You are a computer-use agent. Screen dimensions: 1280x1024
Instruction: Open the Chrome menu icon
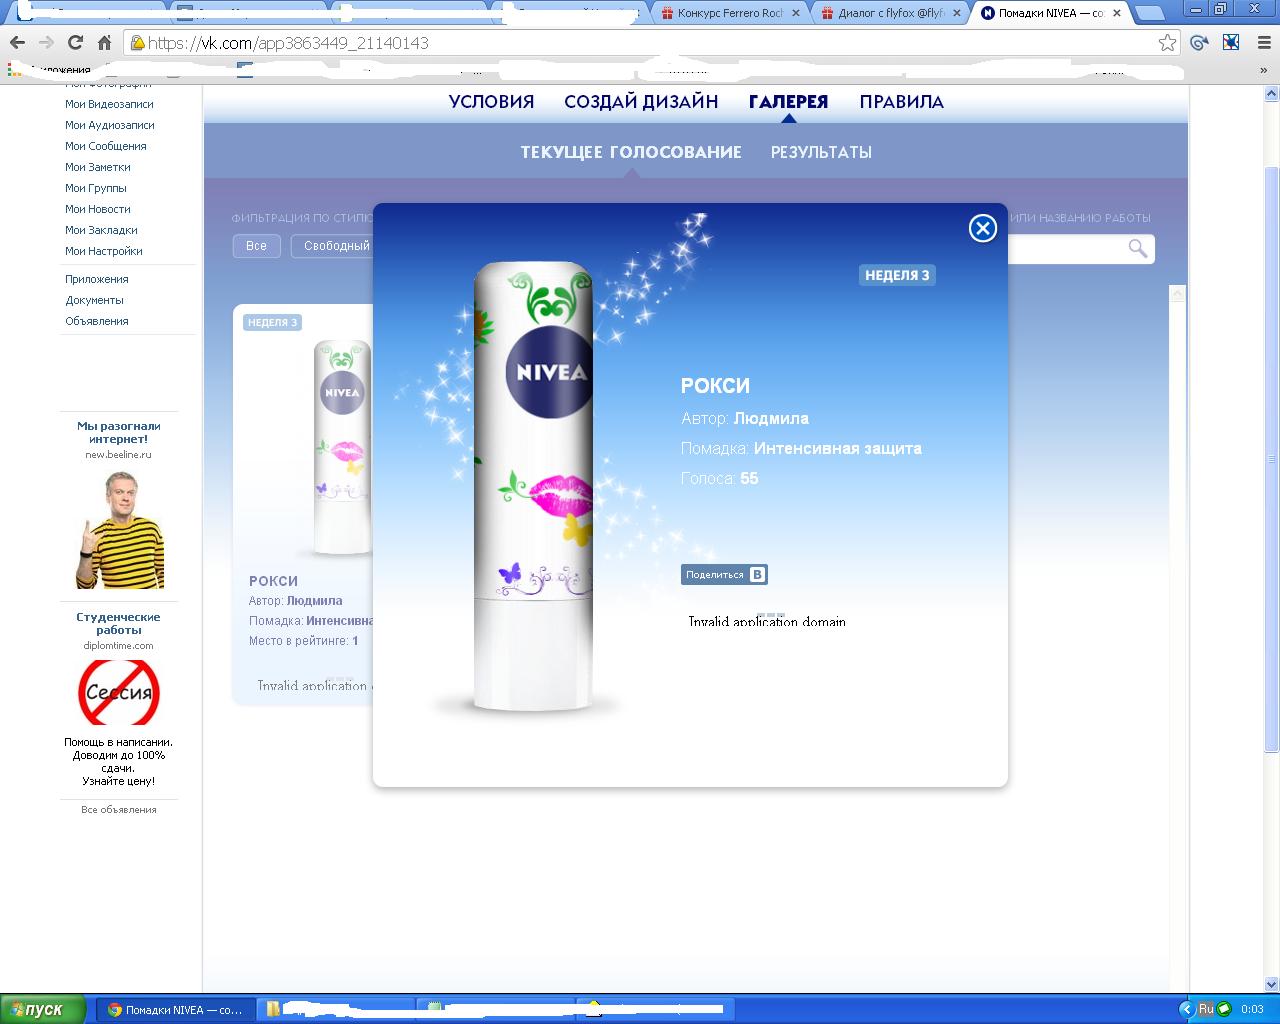tap(1264, 43)
